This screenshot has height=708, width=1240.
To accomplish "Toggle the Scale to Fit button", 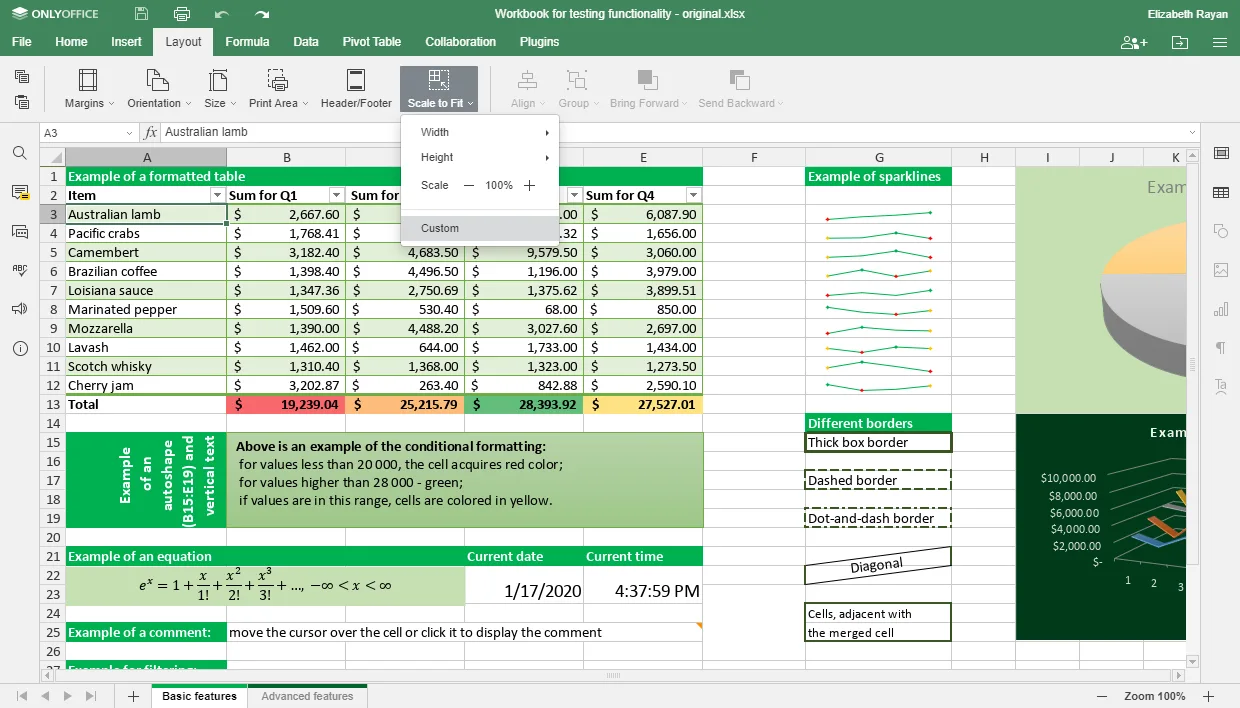I will point(439,89).
